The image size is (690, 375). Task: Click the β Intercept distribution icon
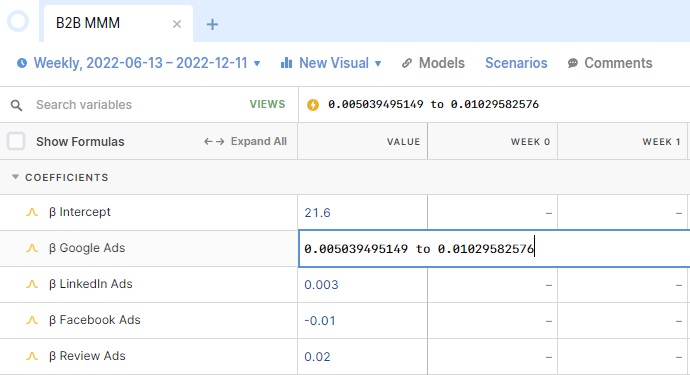(x=32, y=212)
